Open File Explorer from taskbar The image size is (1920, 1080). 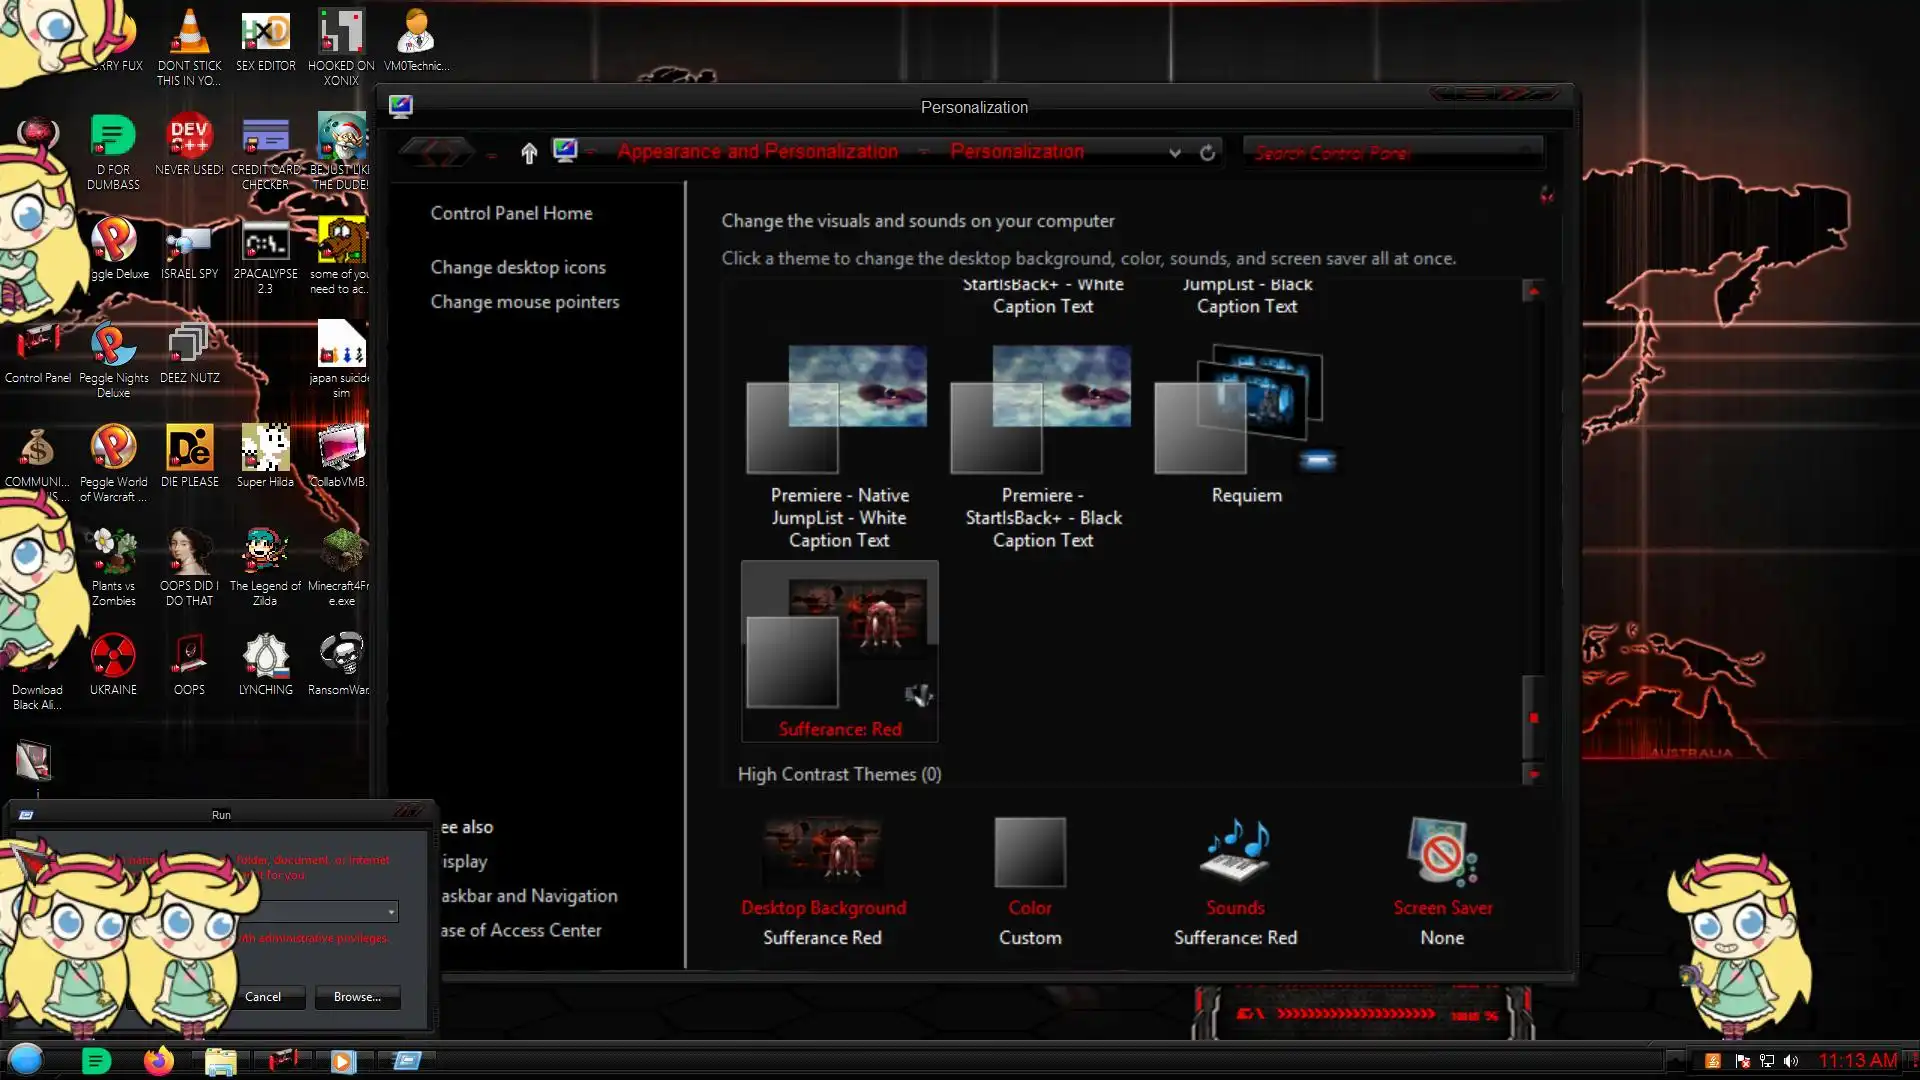[220, 1061]
